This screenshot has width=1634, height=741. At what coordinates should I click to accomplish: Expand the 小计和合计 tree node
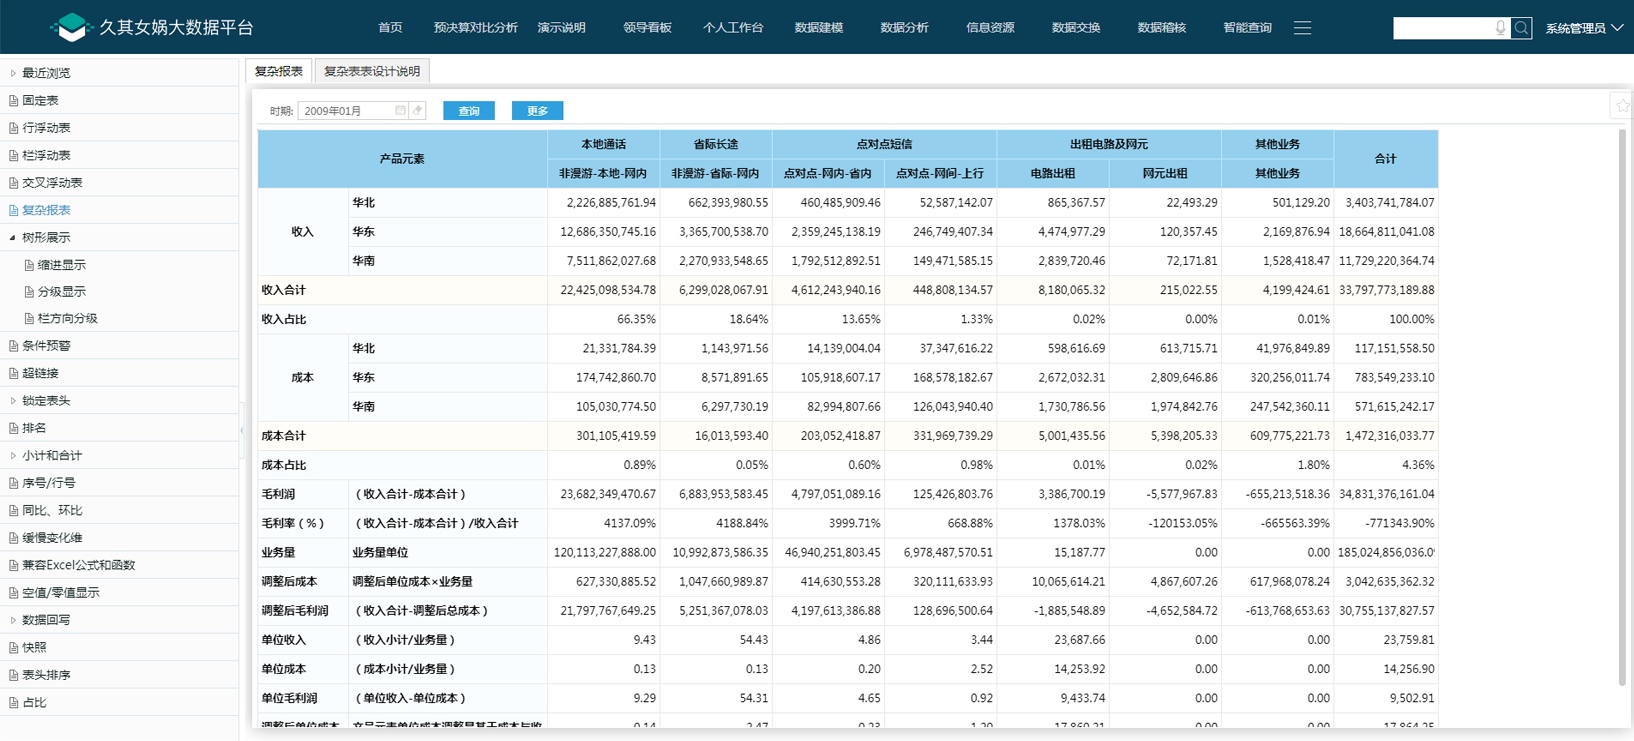coord(13,456)
